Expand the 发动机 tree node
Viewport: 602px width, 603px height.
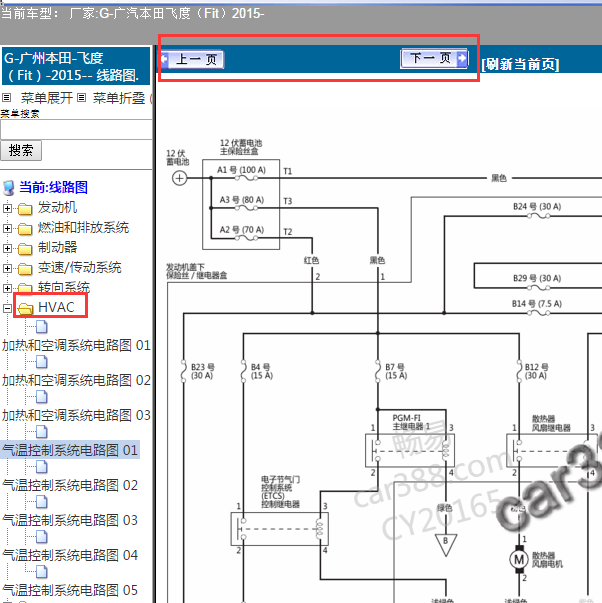[7, 208]
